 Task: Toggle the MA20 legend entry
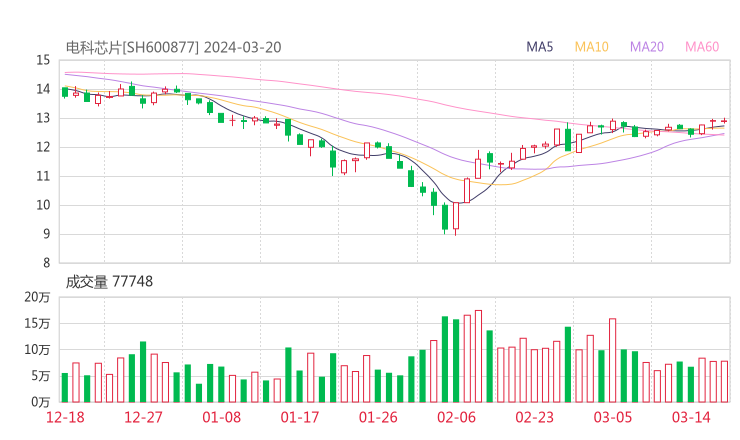click(647, 47)
